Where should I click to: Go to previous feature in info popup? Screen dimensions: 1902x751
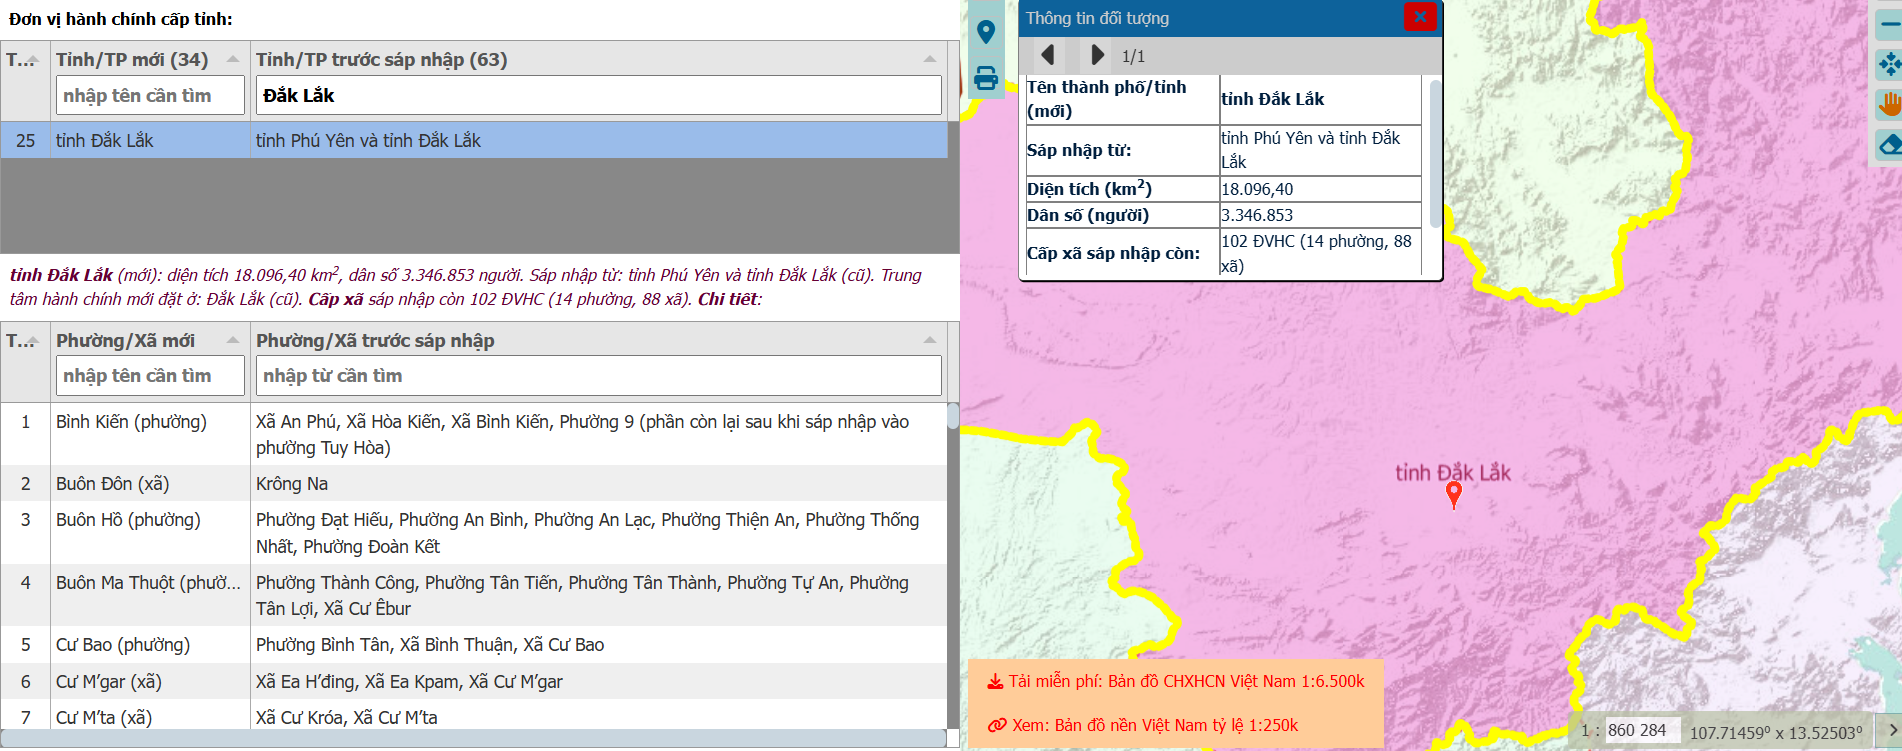tap(1047, 55)
